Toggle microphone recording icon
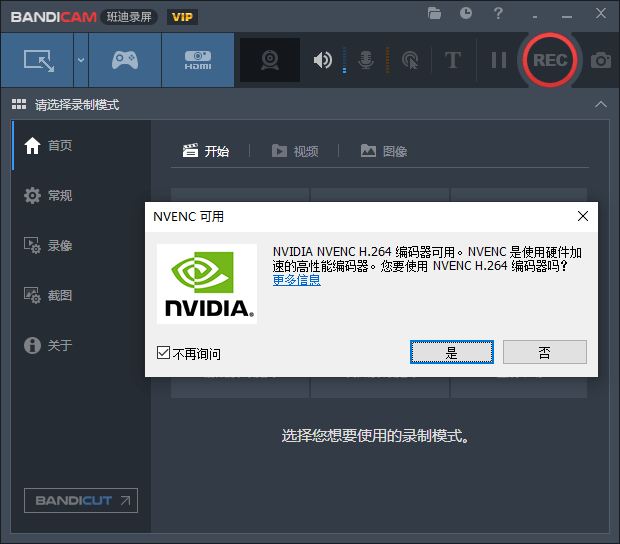 (366, 60)
